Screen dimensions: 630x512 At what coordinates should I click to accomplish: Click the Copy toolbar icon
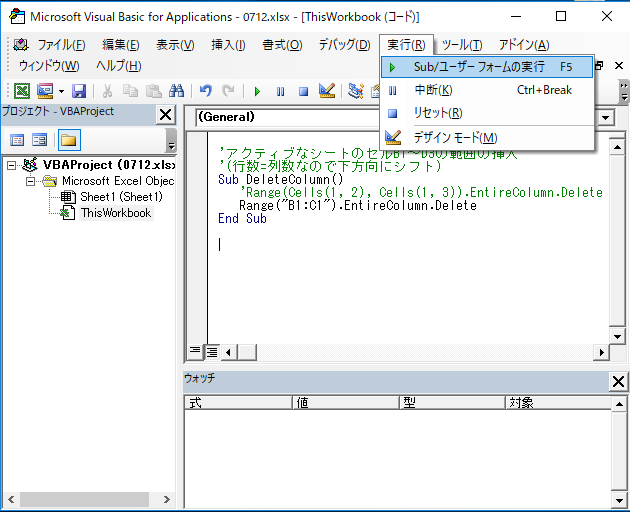[x=130, y=91]
